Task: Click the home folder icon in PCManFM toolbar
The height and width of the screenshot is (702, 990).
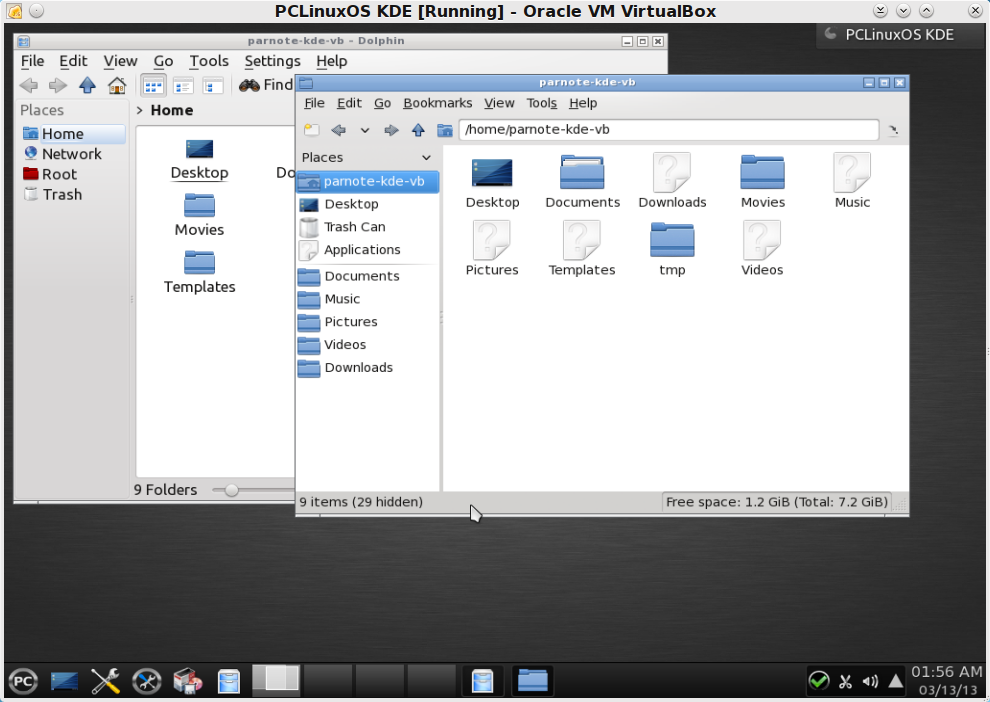Action: click(x=445, y=130)
